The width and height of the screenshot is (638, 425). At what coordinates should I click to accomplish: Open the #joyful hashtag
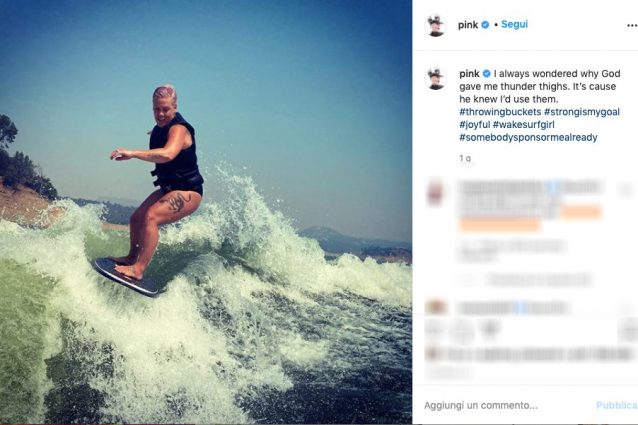474,124
